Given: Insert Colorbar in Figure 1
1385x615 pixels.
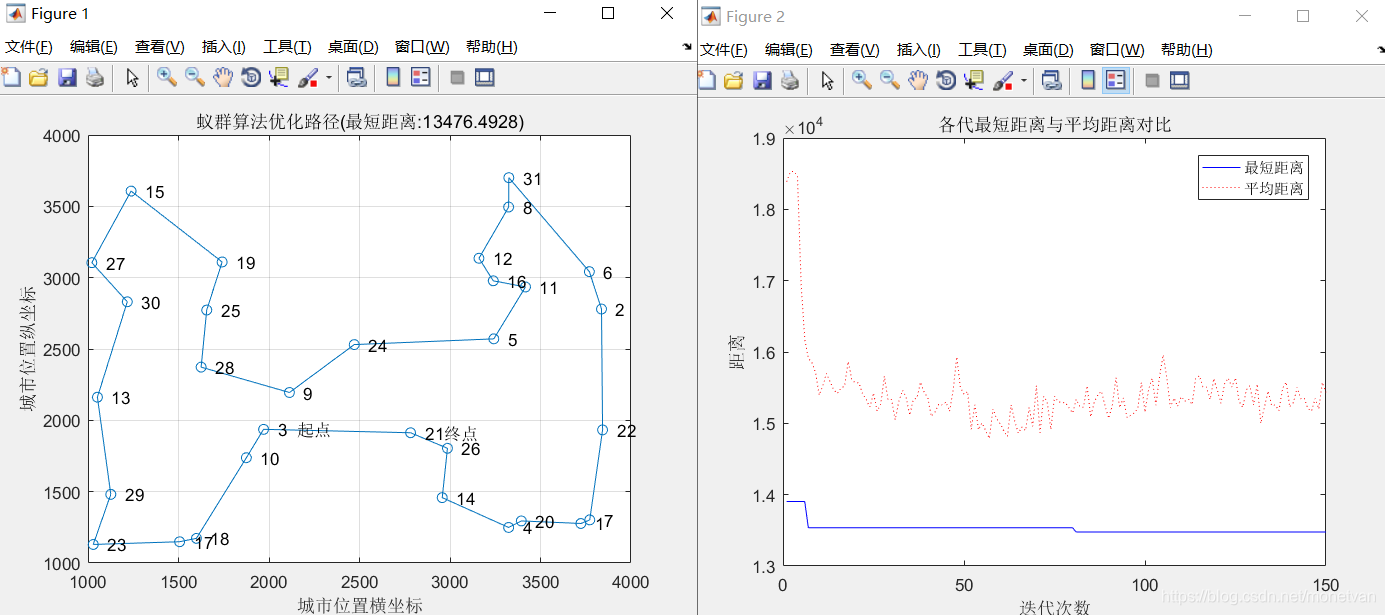Looking at the screenshot, I should point(392,77).
